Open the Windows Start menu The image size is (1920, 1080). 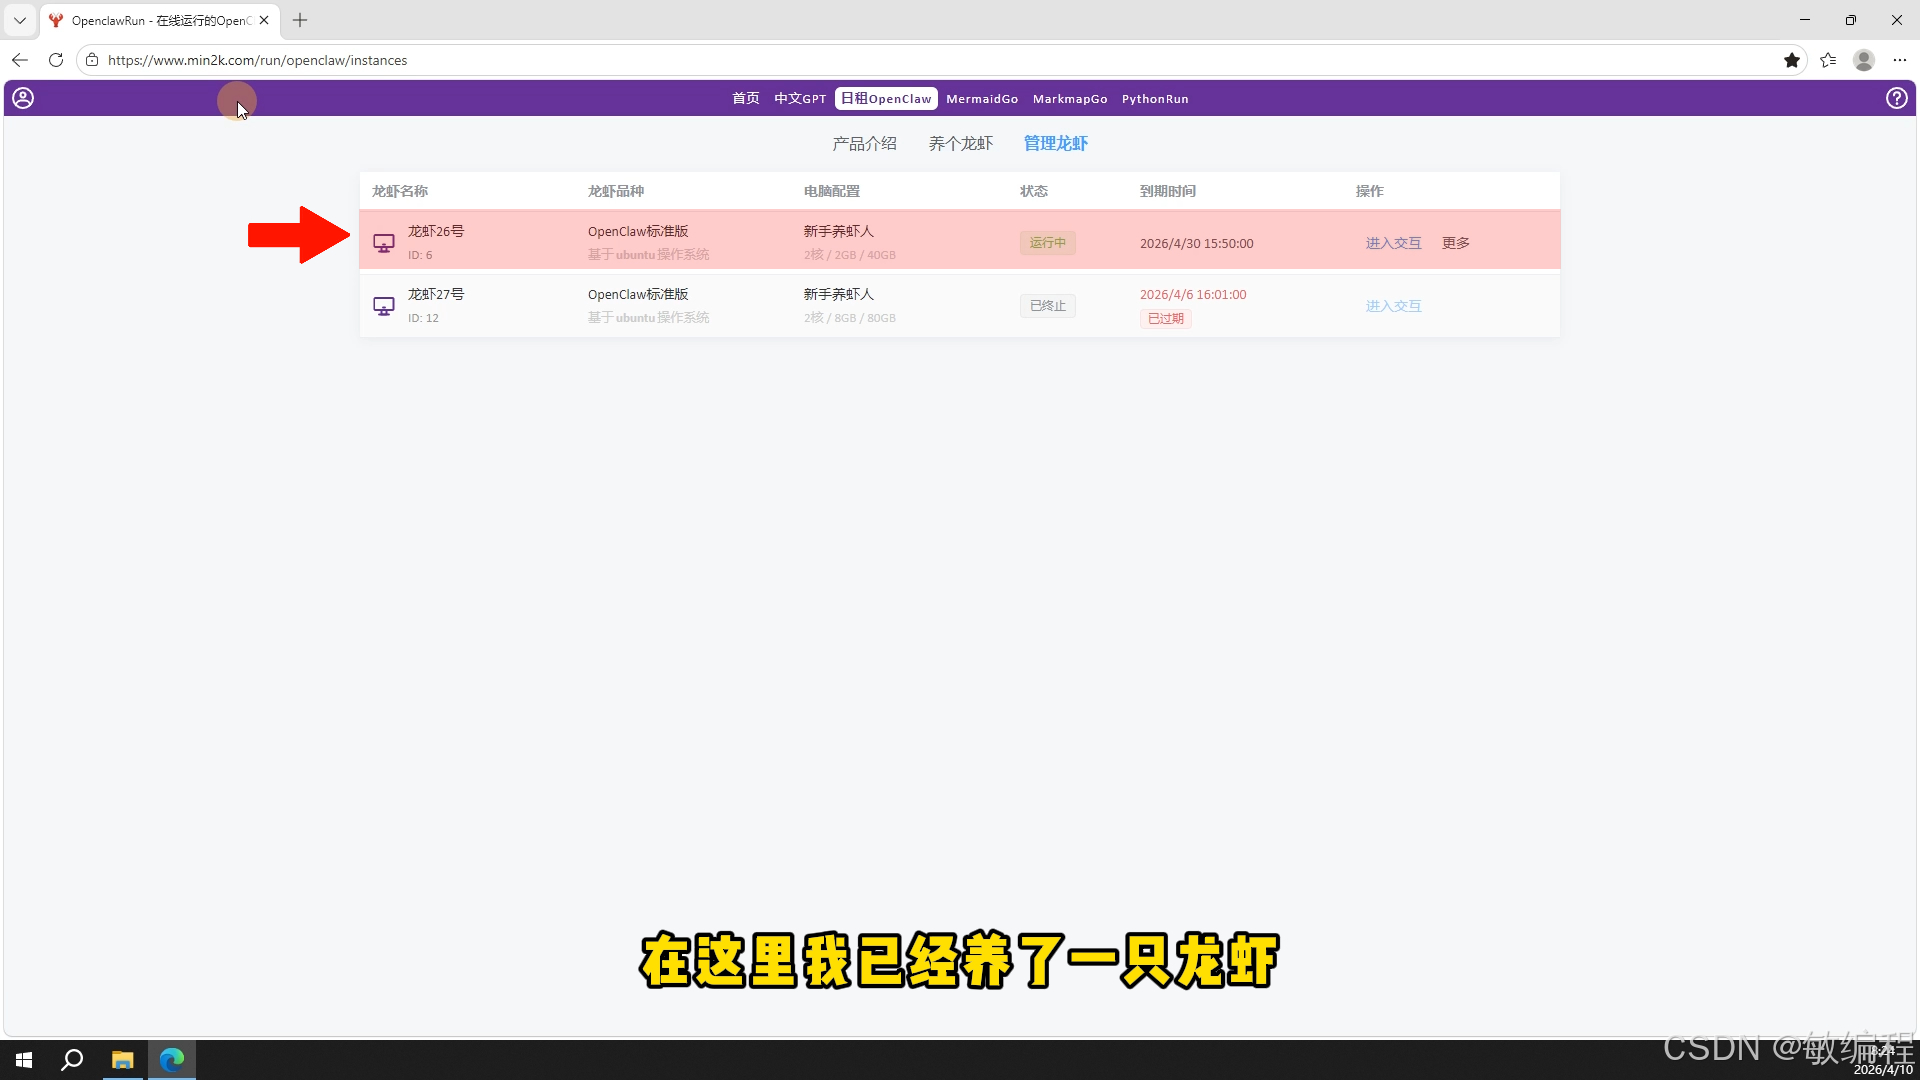pos(22,1059)
